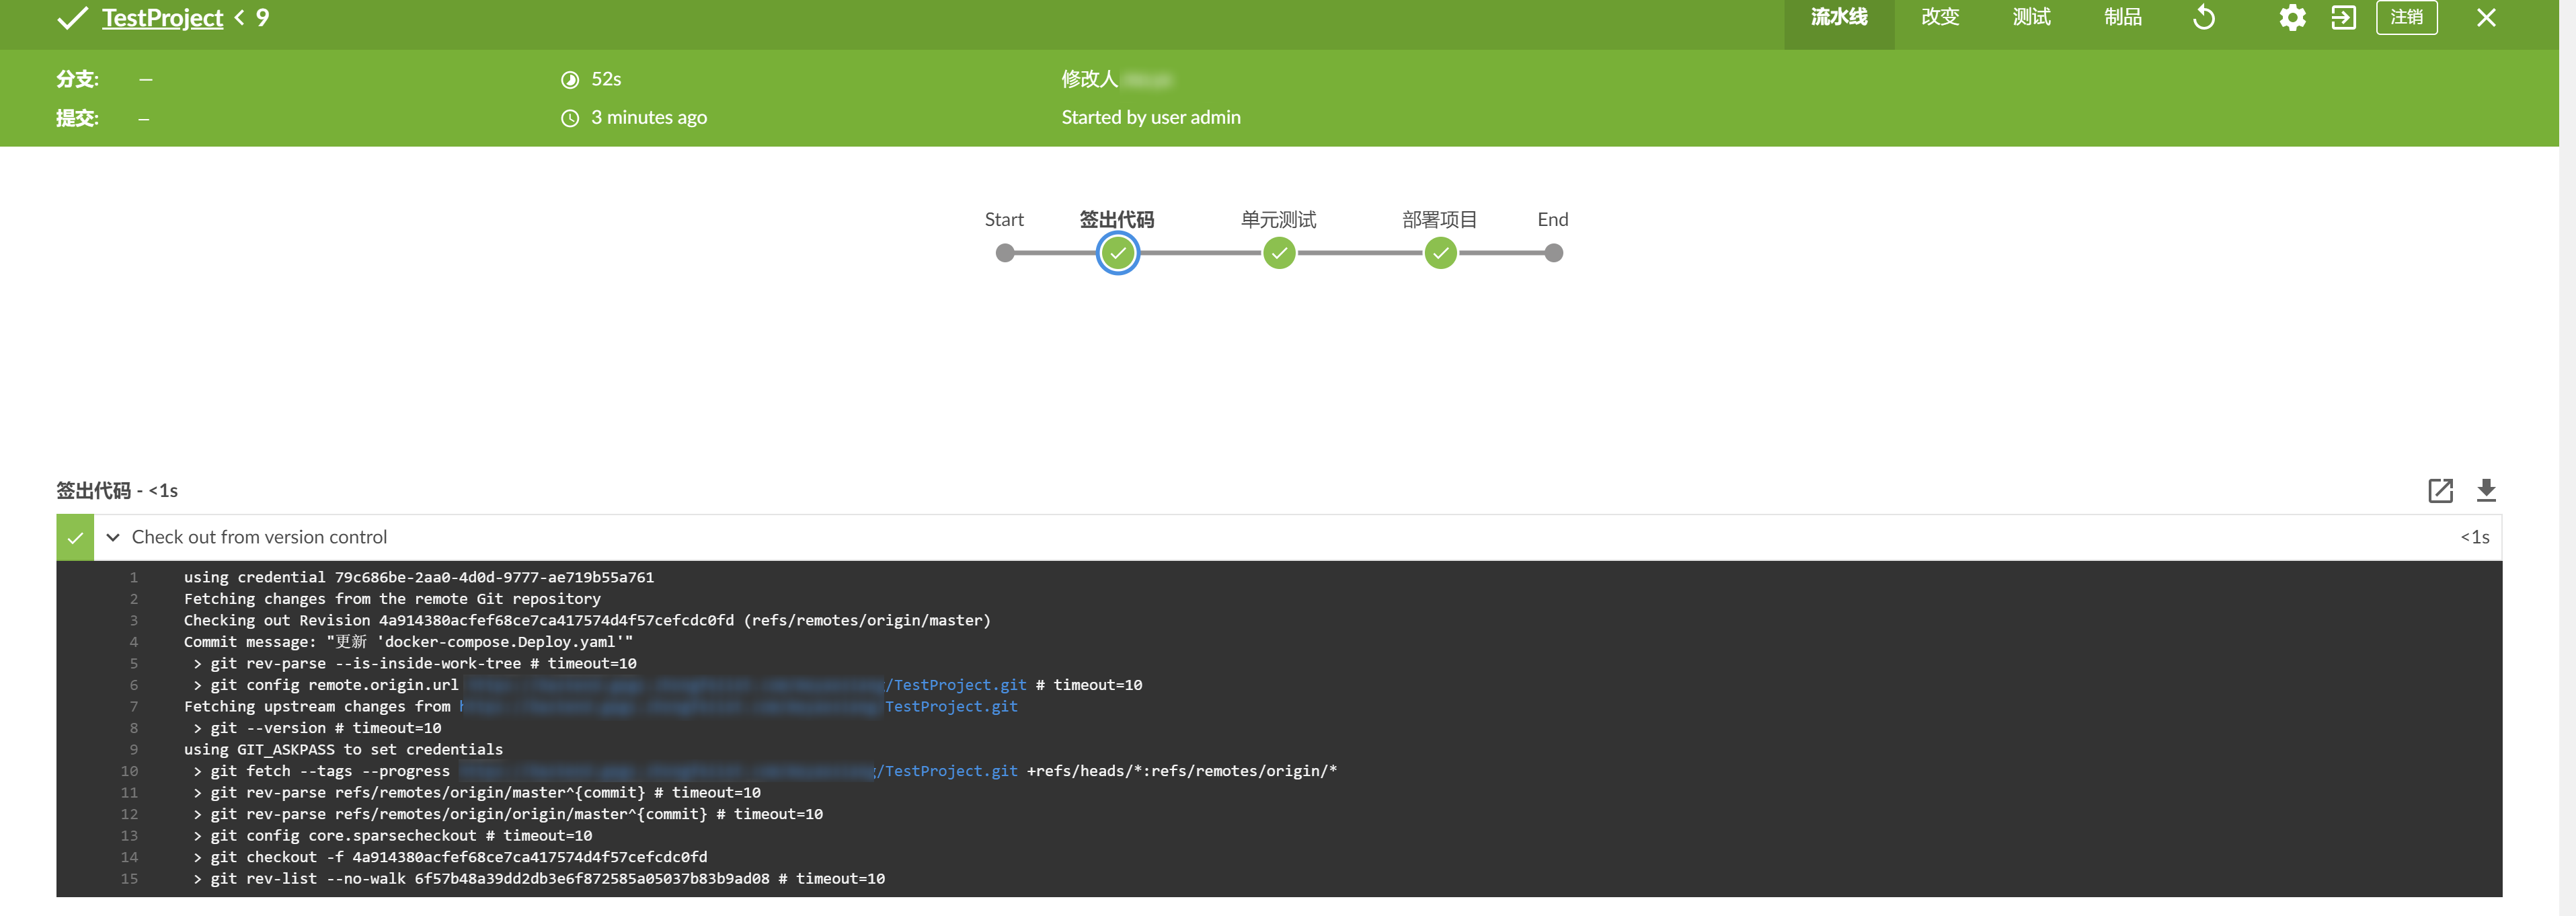Click the green step success checkmark

point(75,538)
